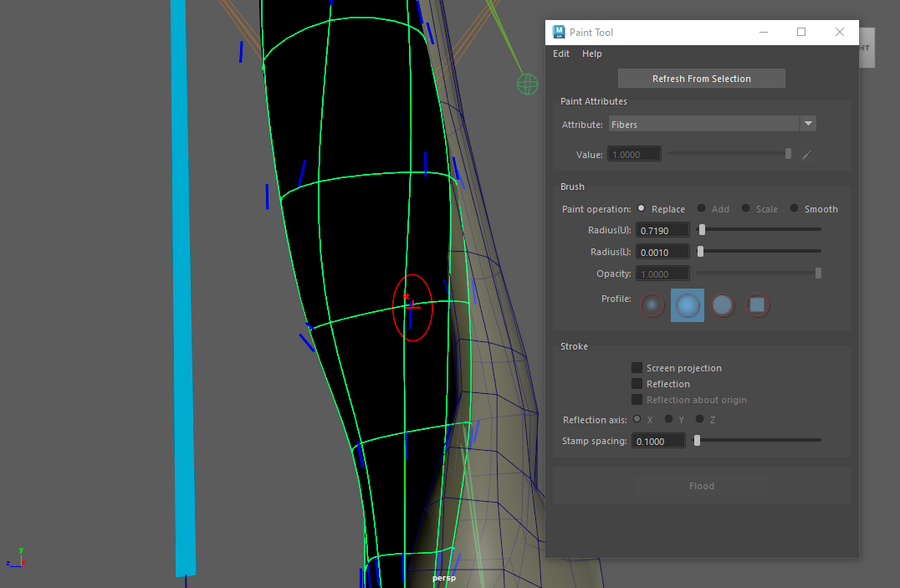This screenshot has width=900, height=588.
Task: Select the soft brush profile icon
Action: [687, 305]
